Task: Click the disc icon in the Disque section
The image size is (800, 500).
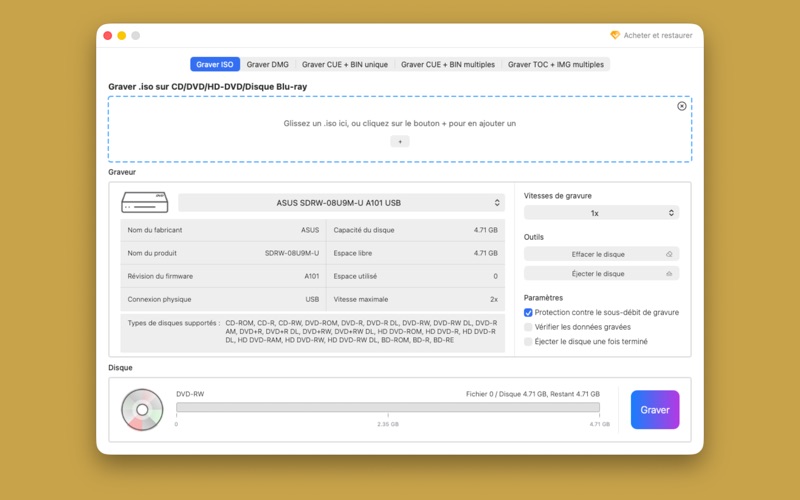Action: coord(142,410)
